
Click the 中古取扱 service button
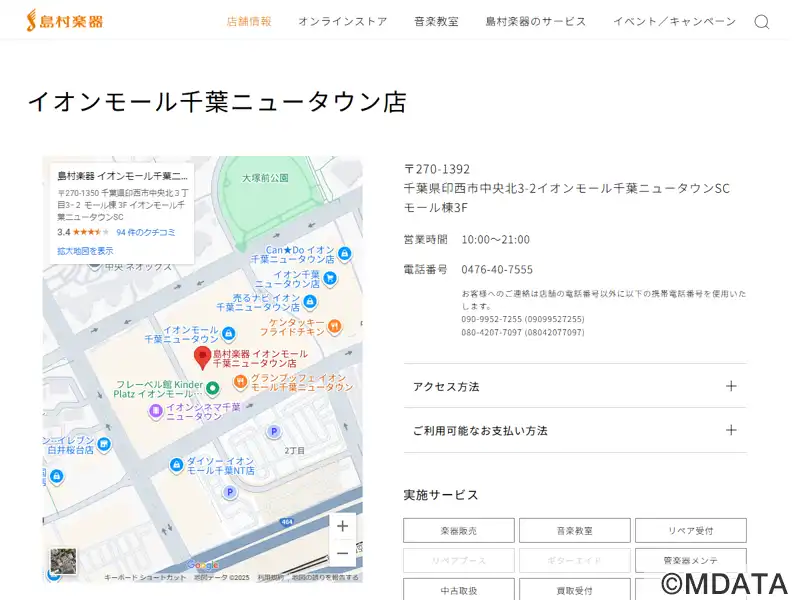pyautogui.click(x=459, y=590)
